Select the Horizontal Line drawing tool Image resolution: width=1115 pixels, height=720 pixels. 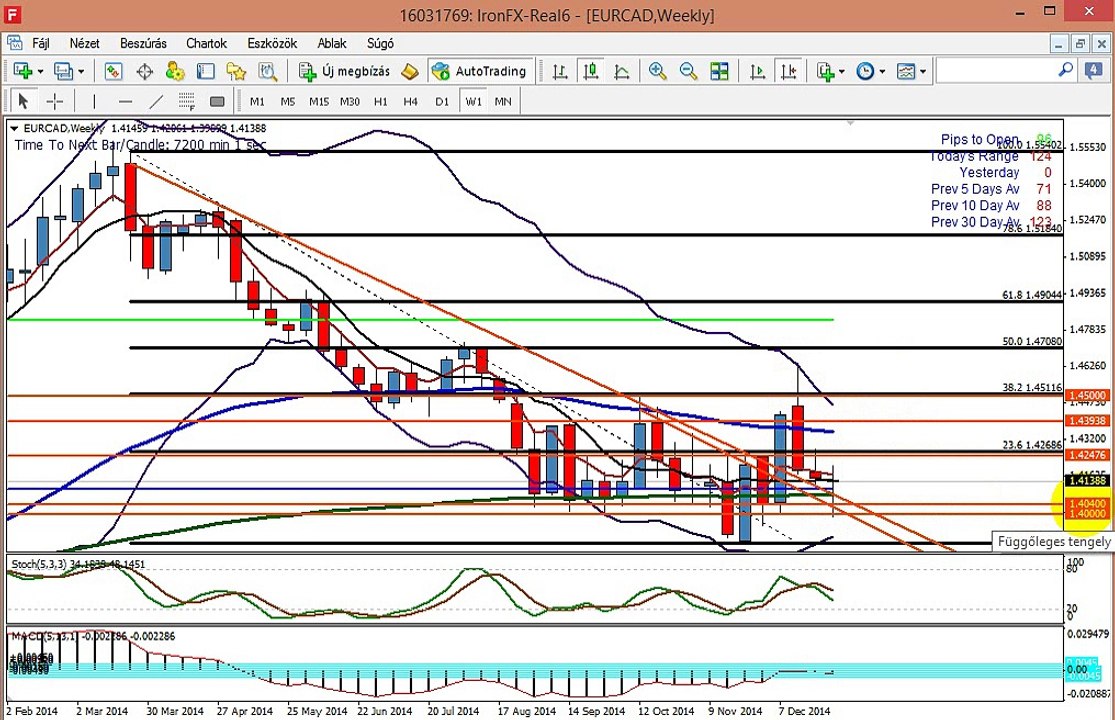click(125, 102)
